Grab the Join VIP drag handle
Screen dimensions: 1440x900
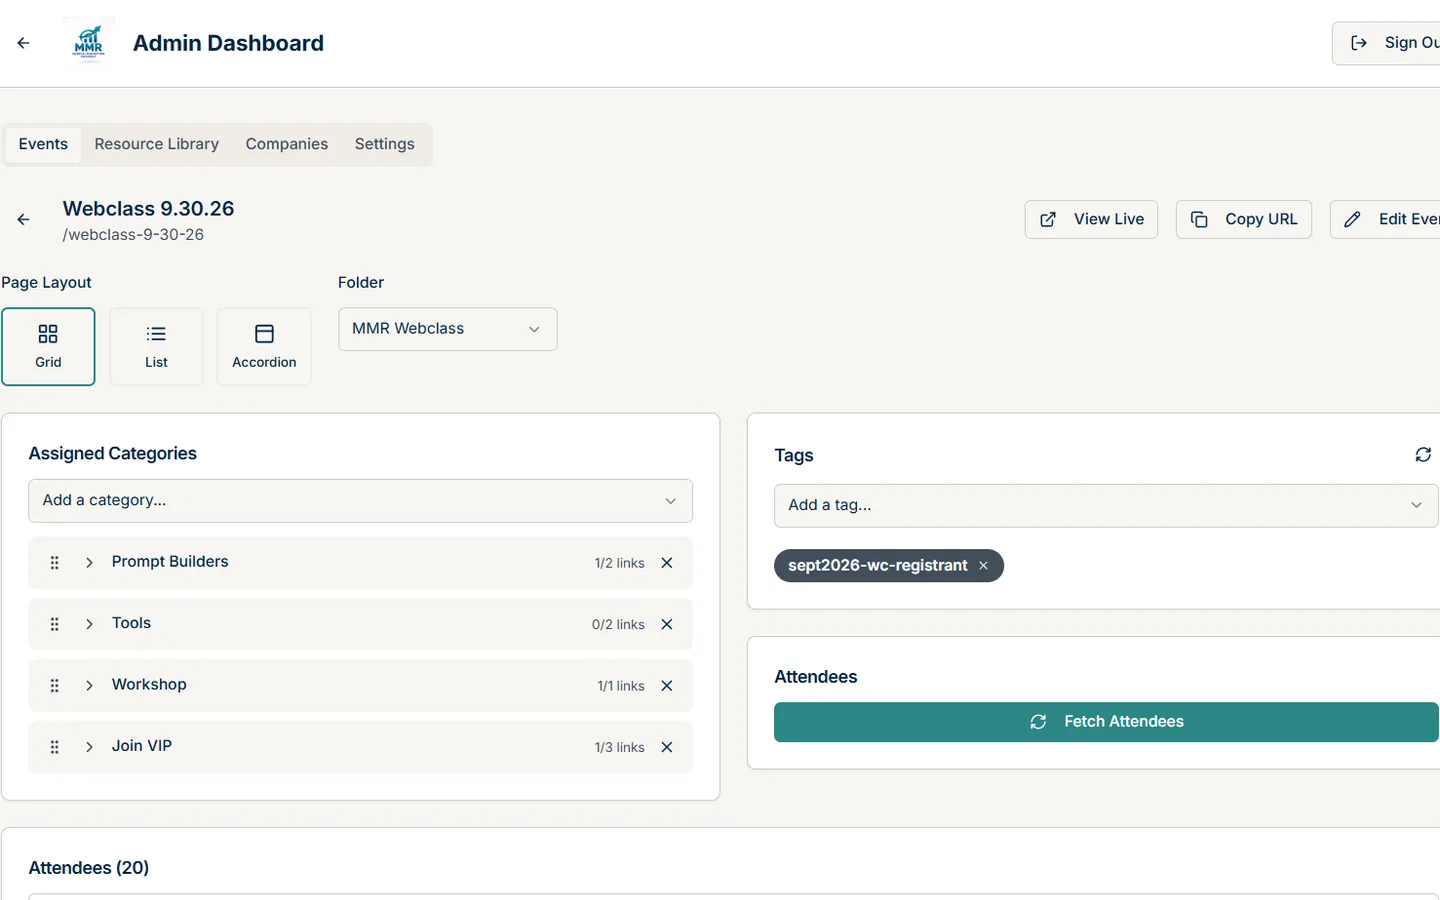click(x=55, y=748)
